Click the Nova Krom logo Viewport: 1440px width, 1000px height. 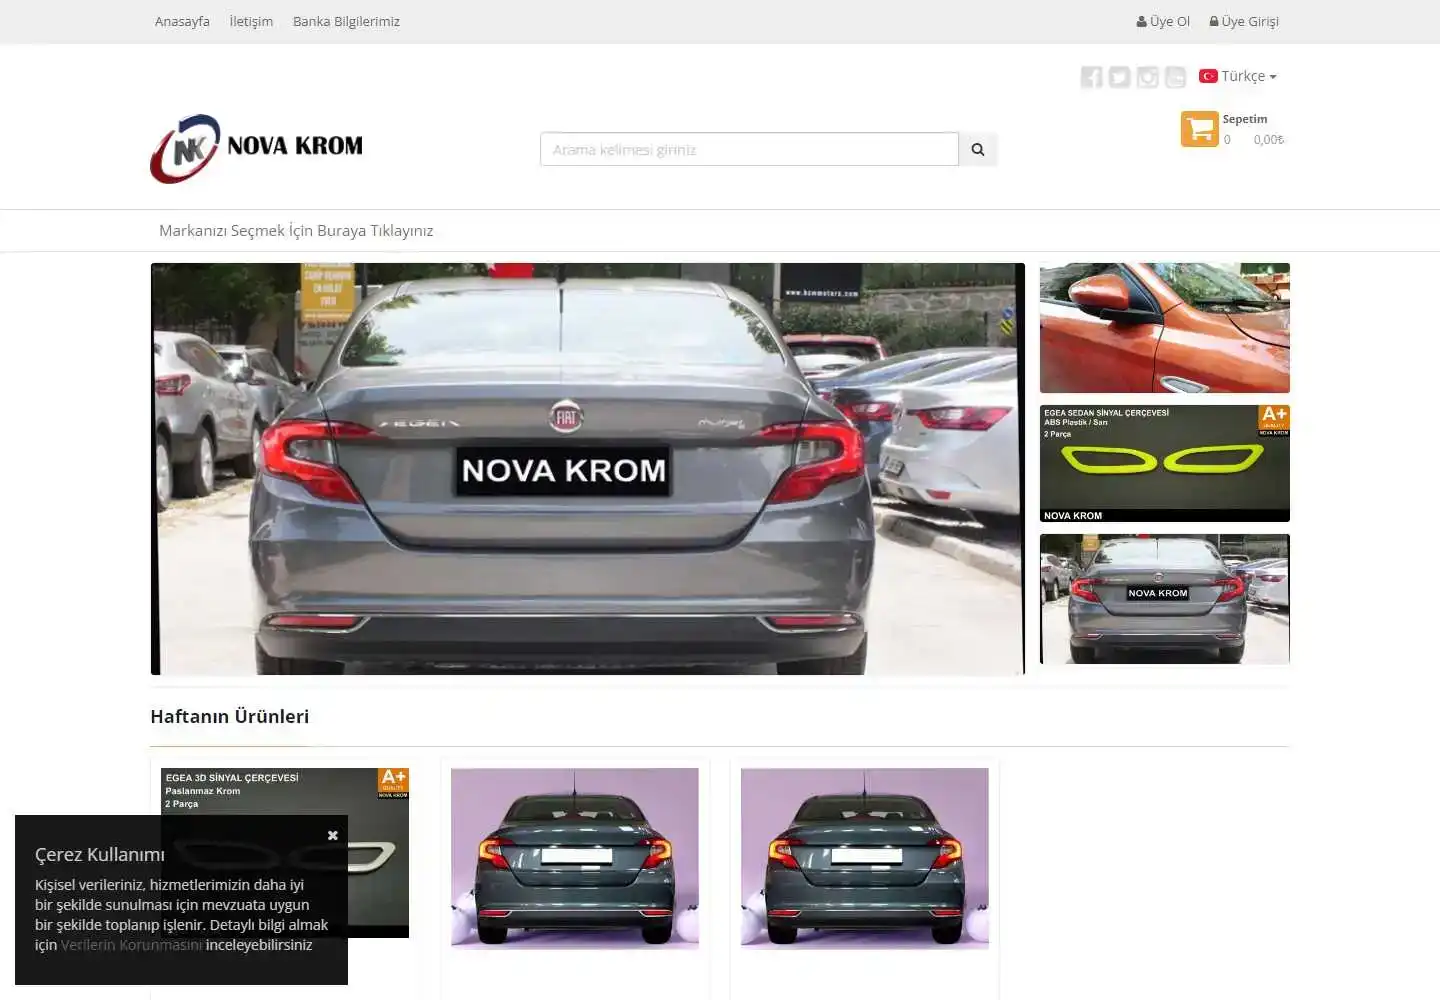(257, 148)
